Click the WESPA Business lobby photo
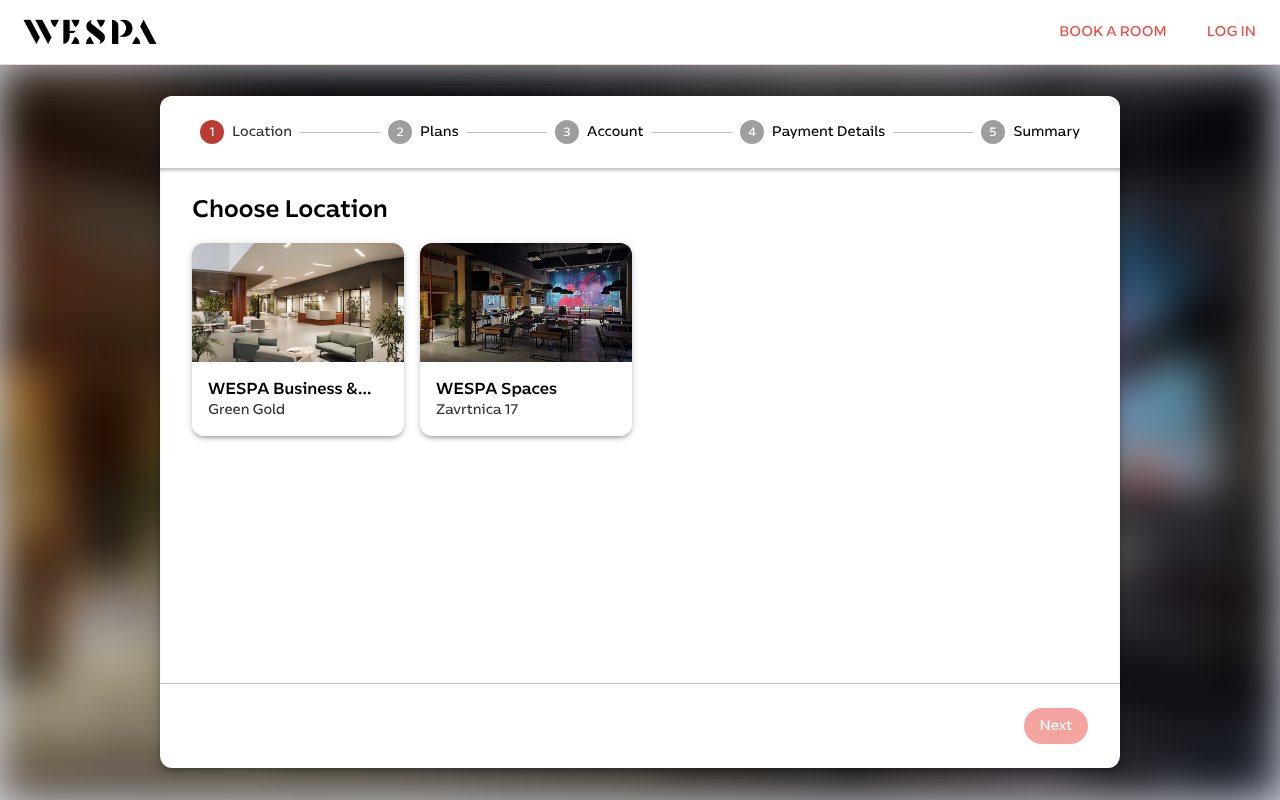Image resolution: width=1280 pixels, height=800 pixels. tap(297, 302)
